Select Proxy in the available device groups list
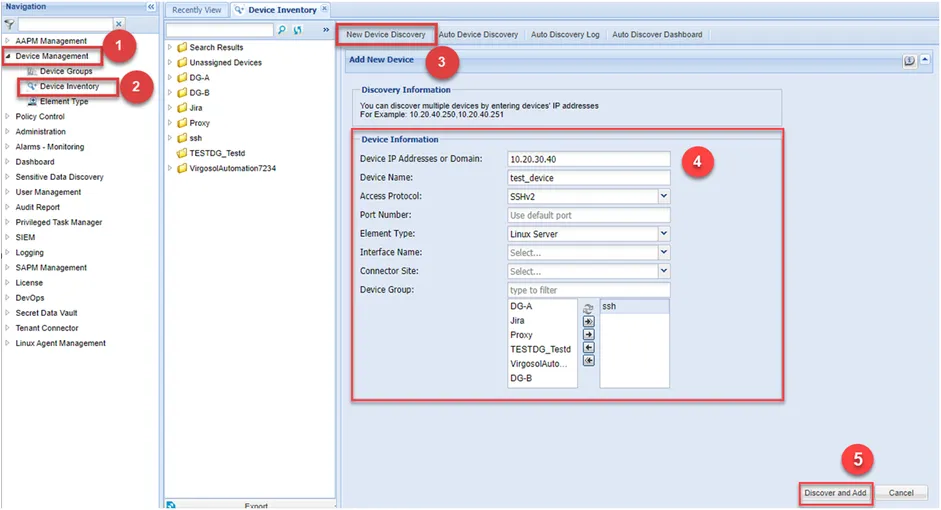 542,335
